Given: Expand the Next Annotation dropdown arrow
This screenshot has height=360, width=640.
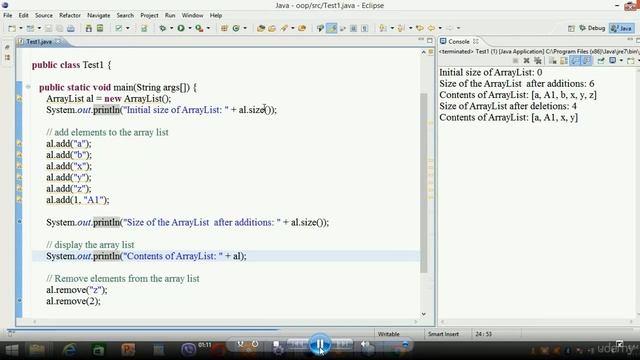Looking at the screenshot, I should [x=392, y=28].
